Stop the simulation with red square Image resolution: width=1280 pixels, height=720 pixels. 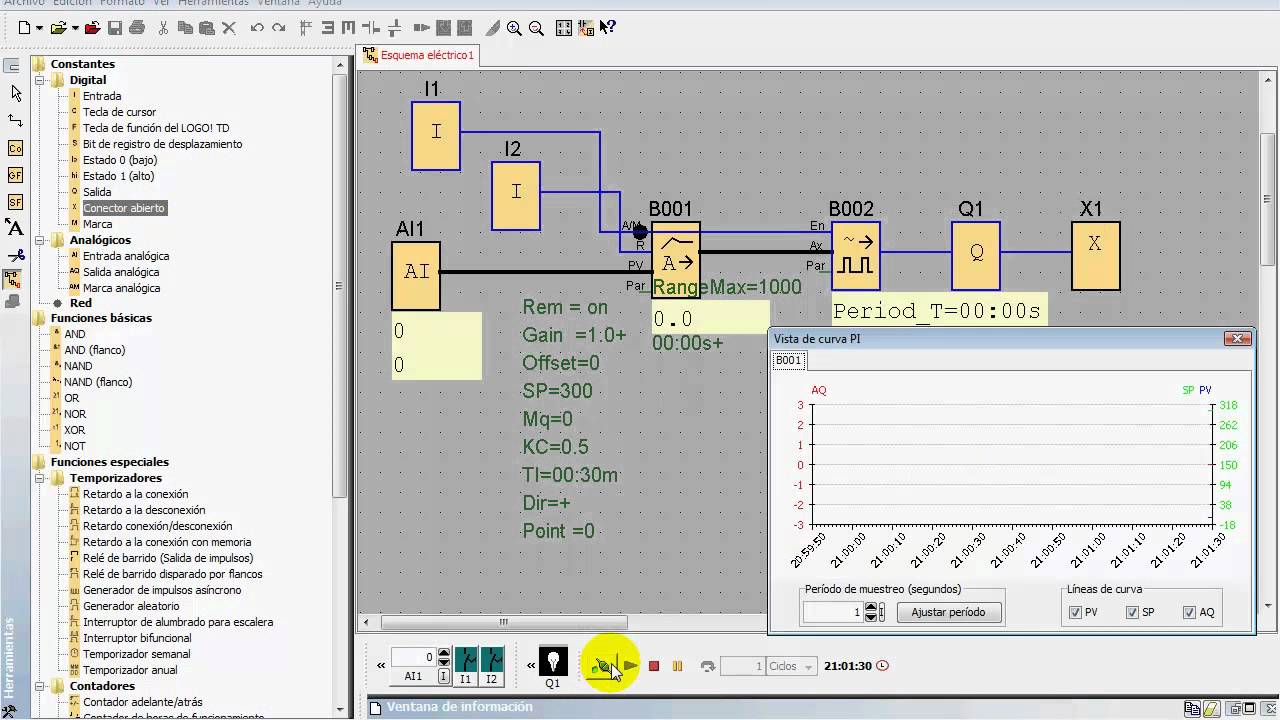point(654,666)
